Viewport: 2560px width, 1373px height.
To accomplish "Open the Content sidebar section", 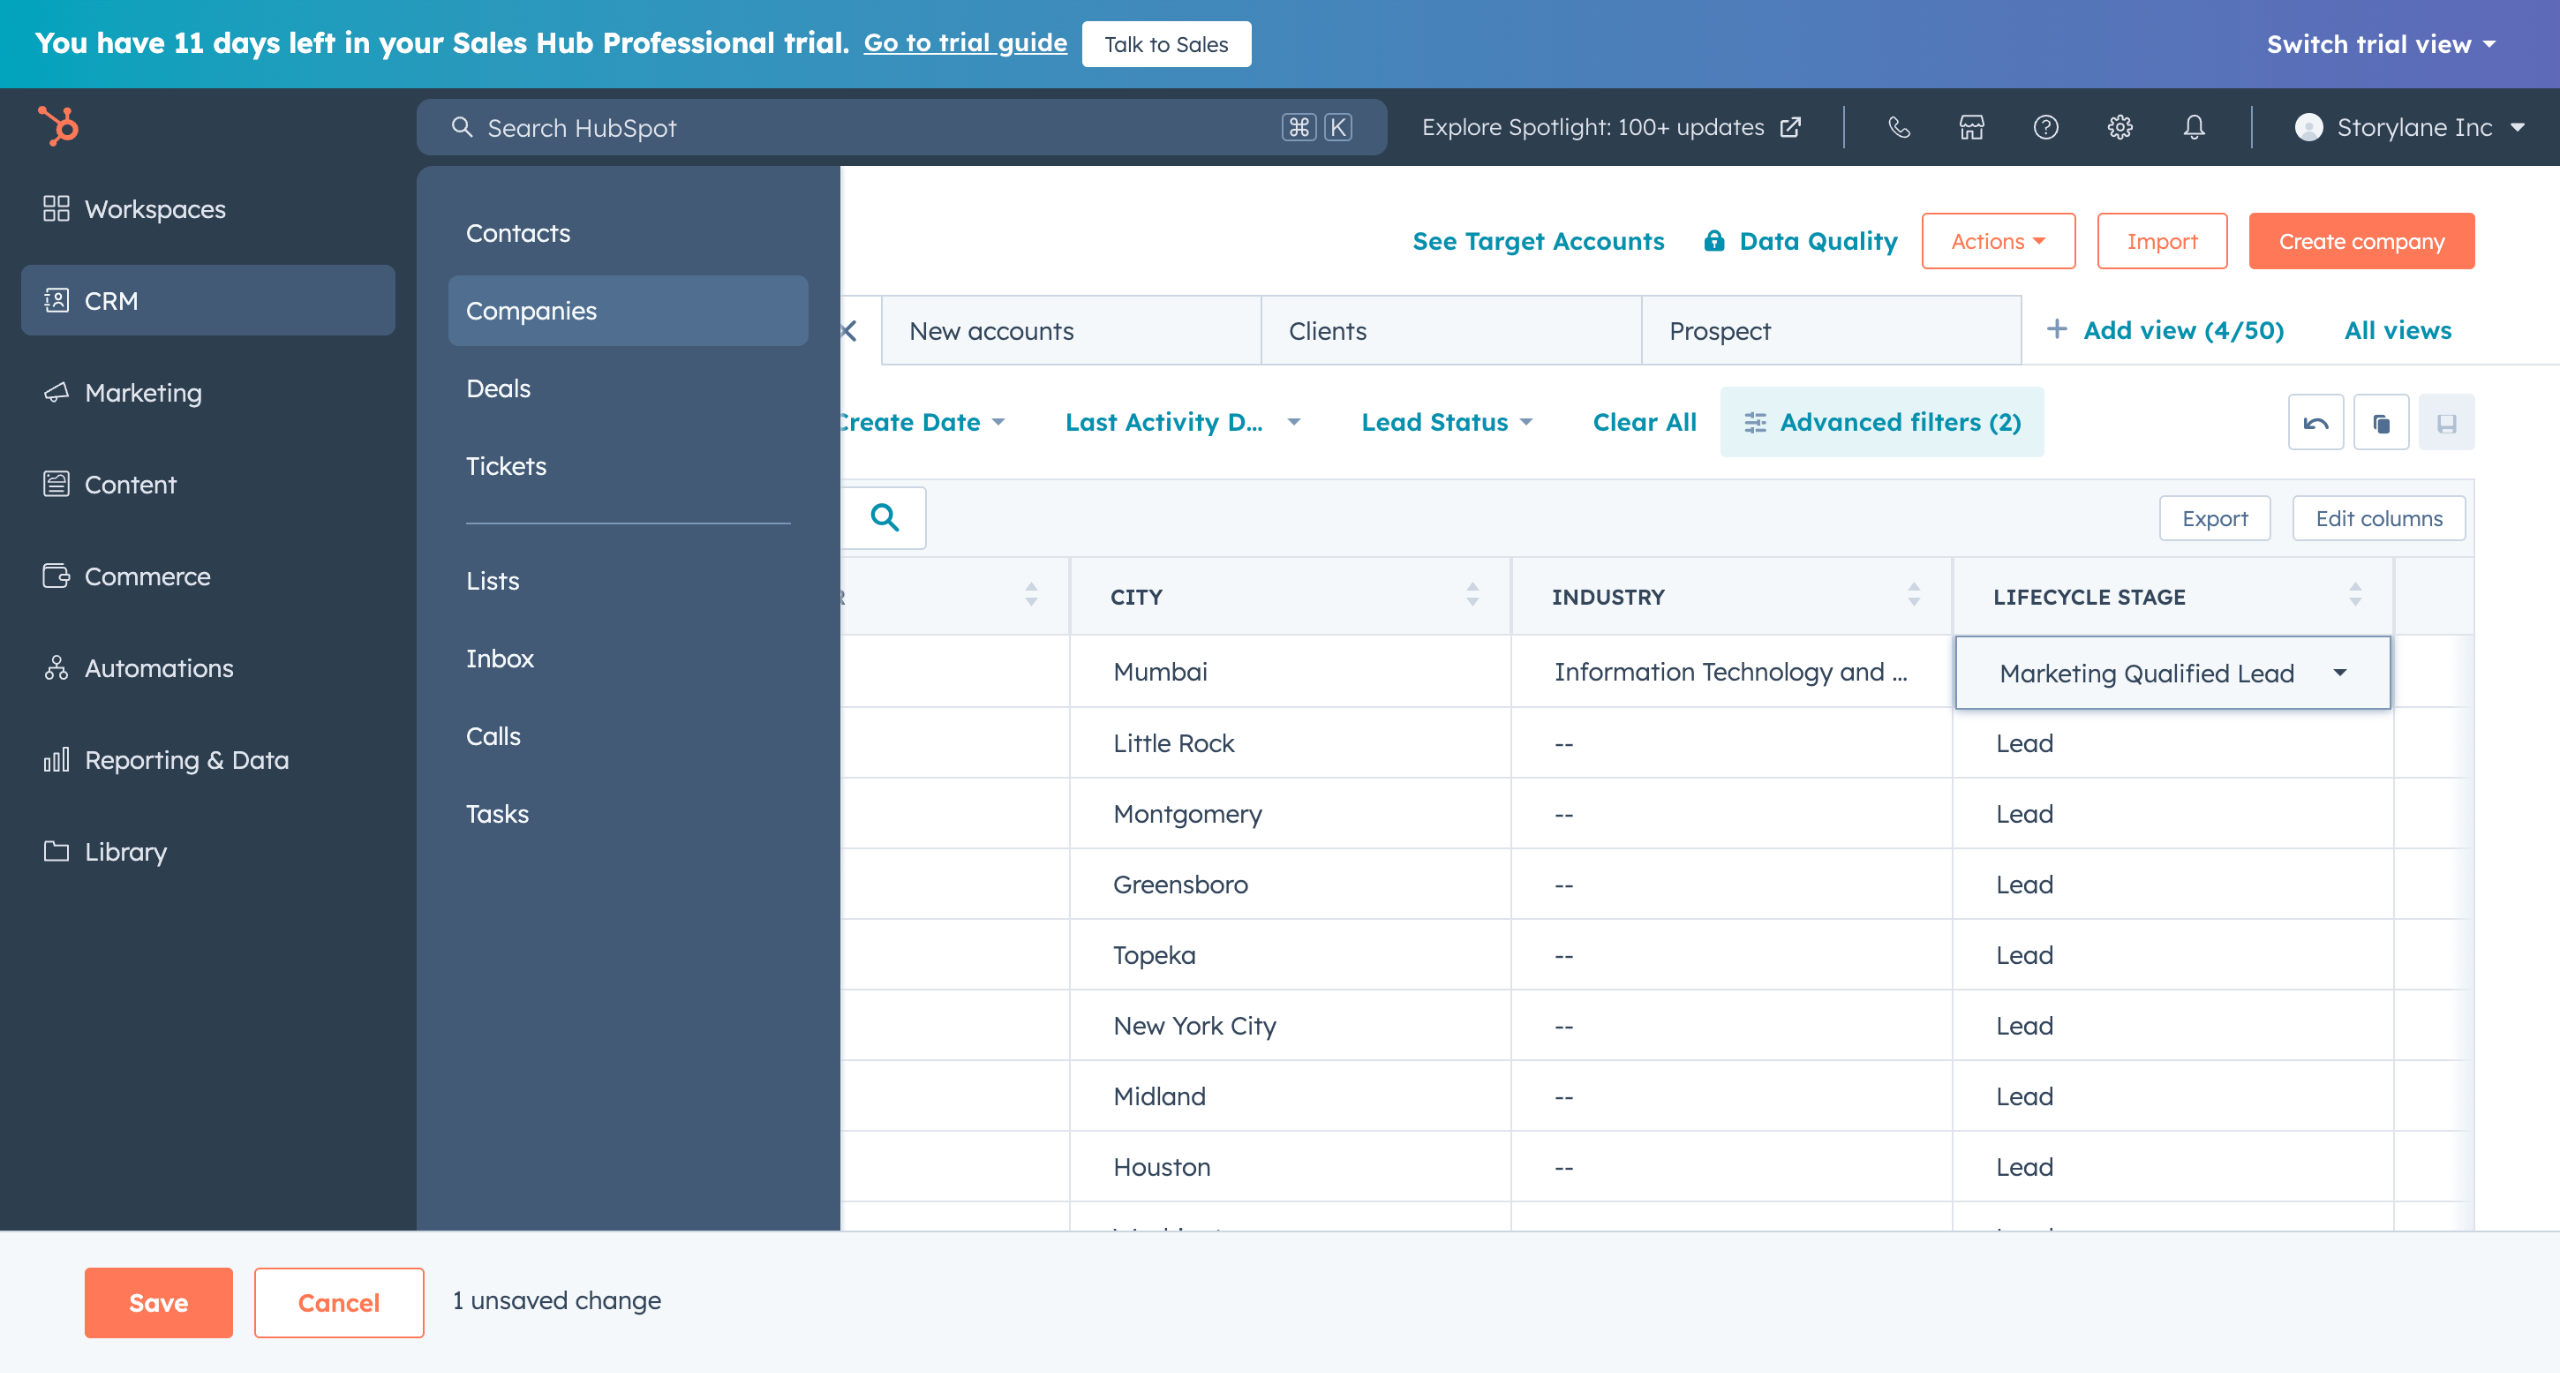I will (208, 485).
